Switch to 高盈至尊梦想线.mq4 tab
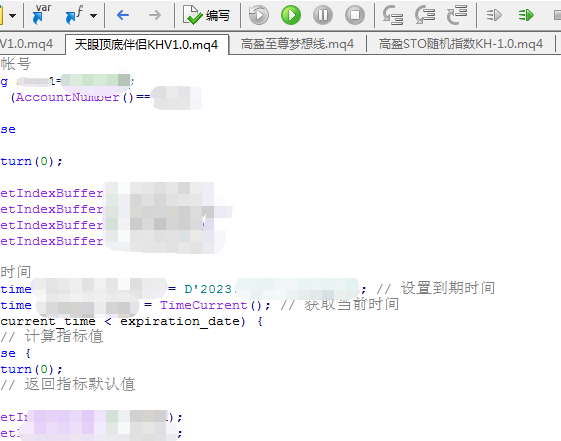This screenshot has width=561, height=441. coord(297,44)
